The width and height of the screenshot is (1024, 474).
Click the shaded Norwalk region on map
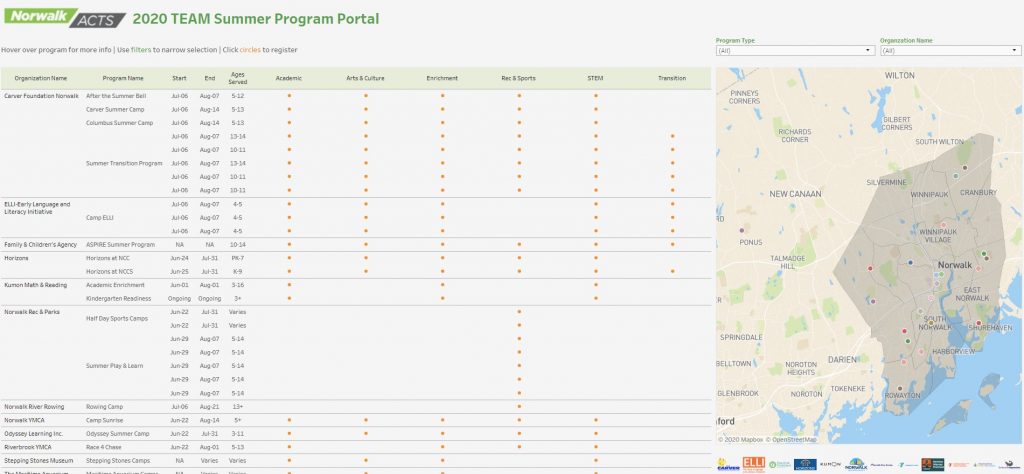(x=900, y=300)
